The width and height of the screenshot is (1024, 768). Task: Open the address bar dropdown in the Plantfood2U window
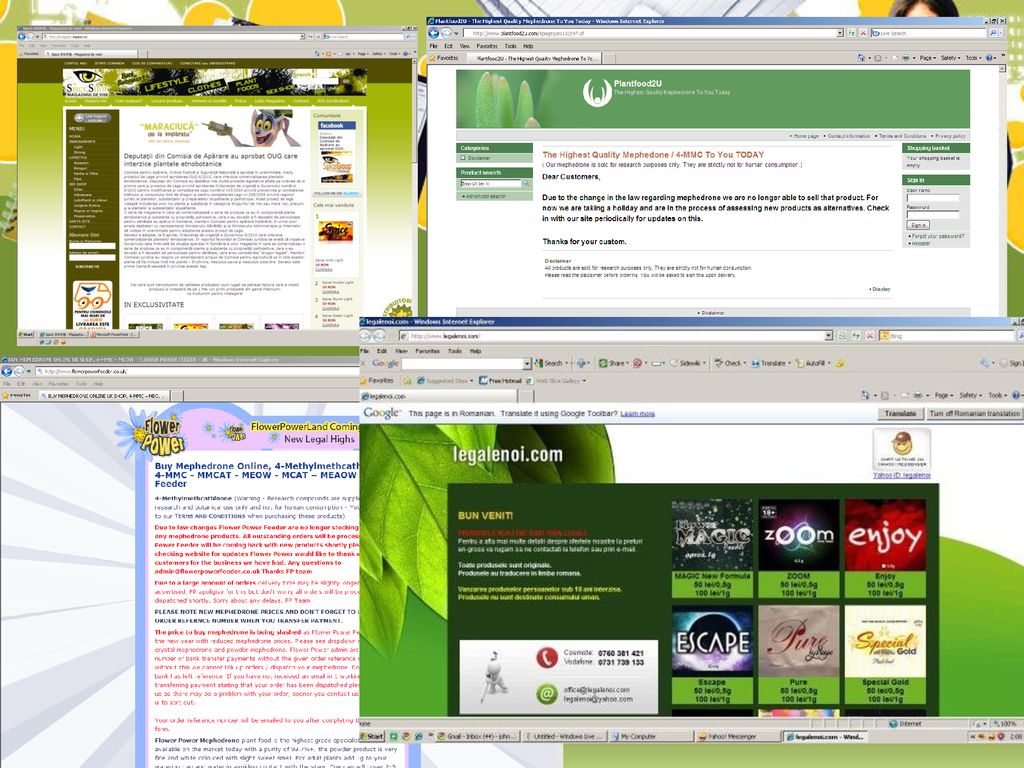(840, 33)
